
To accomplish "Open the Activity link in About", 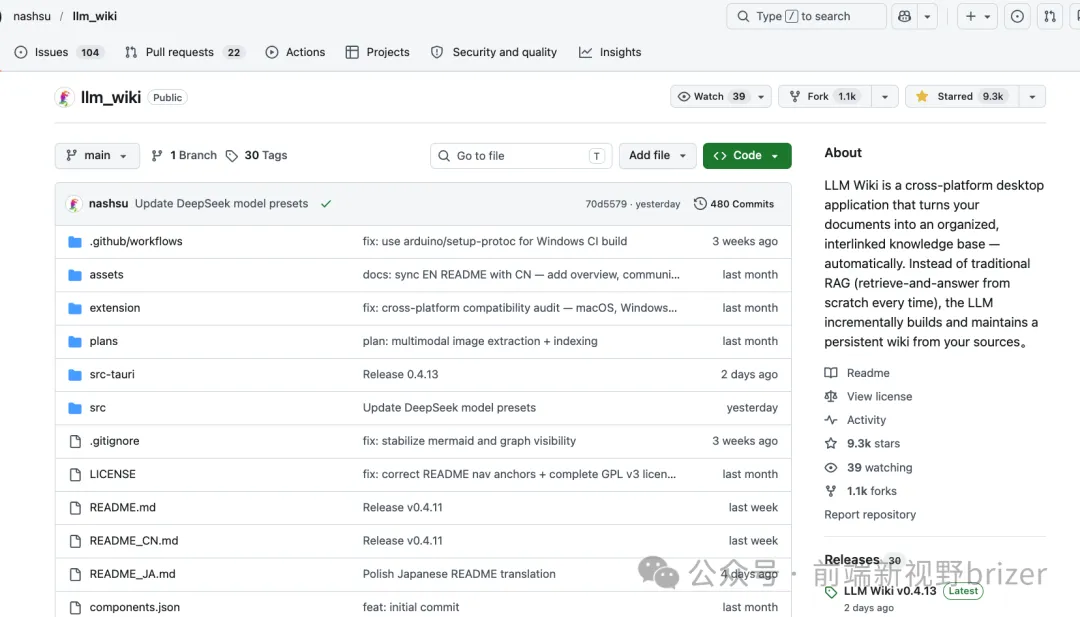I will point(855,420).
